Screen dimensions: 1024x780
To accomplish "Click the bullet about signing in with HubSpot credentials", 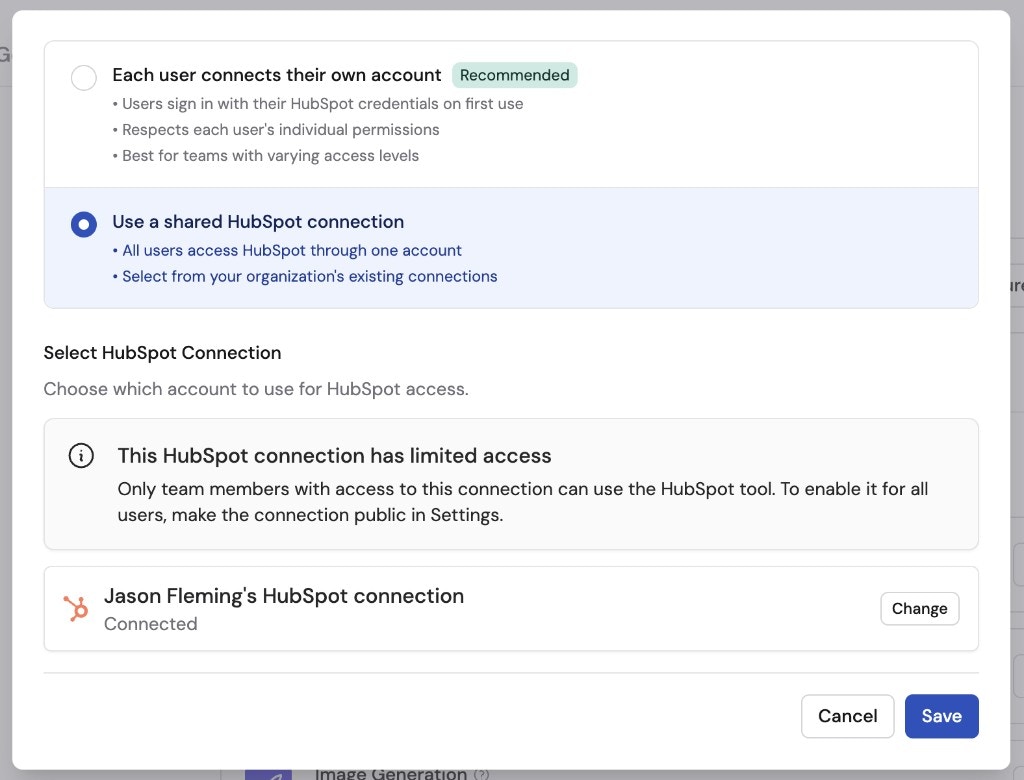I will click(318, 103).
